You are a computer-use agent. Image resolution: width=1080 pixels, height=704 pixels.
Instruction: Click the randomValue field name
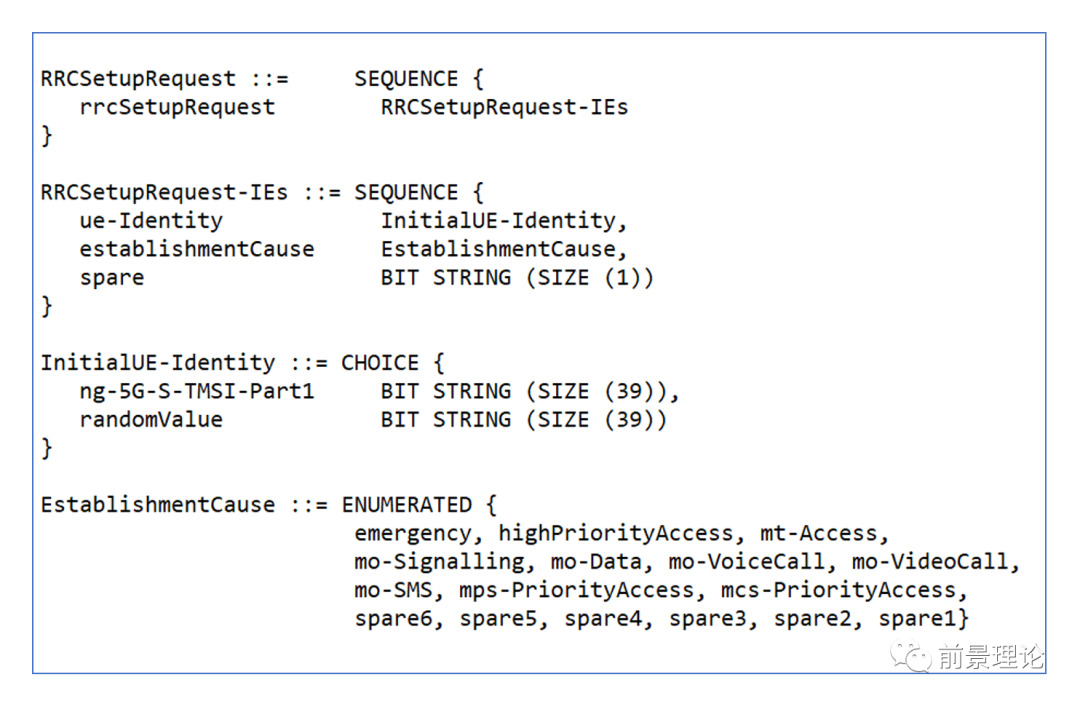151,420
